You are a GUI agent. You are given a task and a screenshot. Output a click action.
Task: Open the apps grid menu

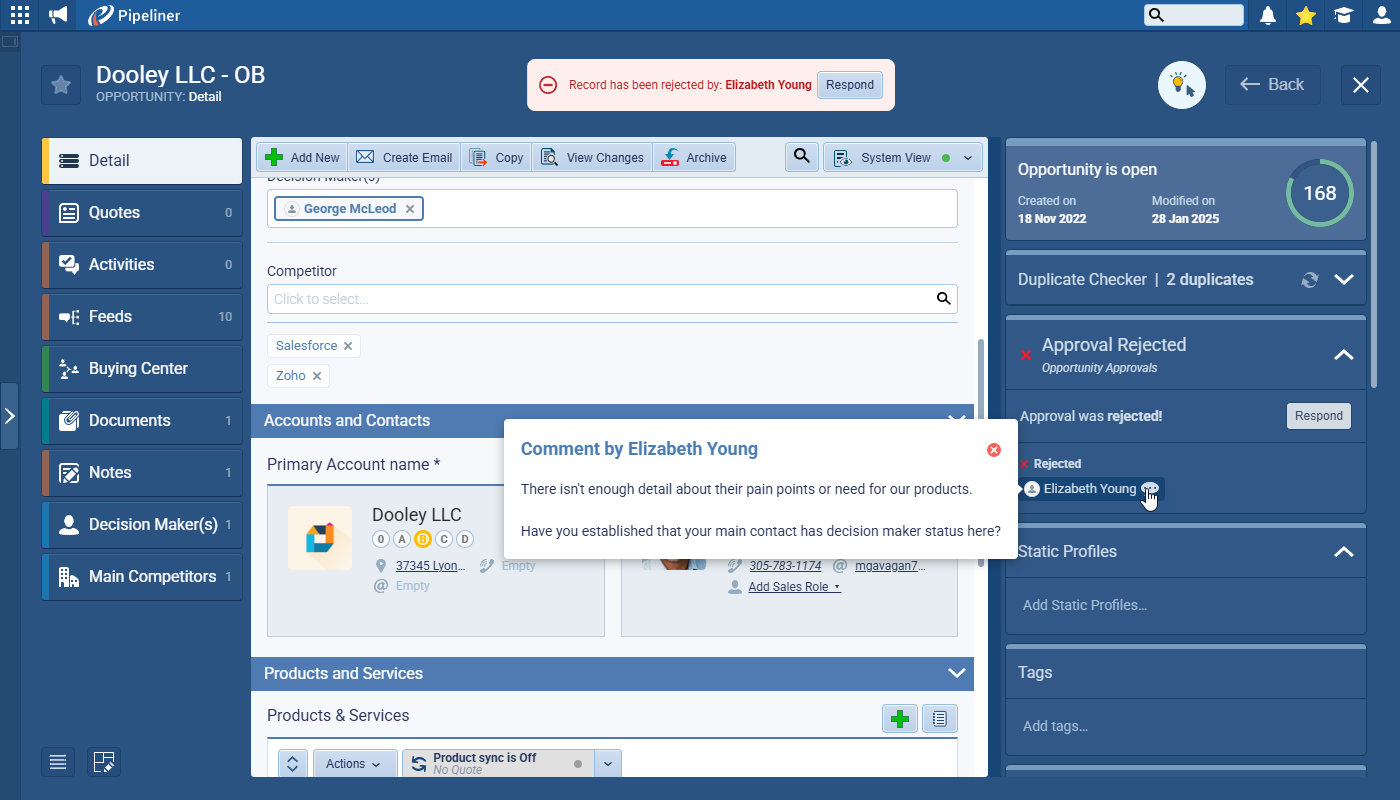pyautogui.click(x=20, y=15)
